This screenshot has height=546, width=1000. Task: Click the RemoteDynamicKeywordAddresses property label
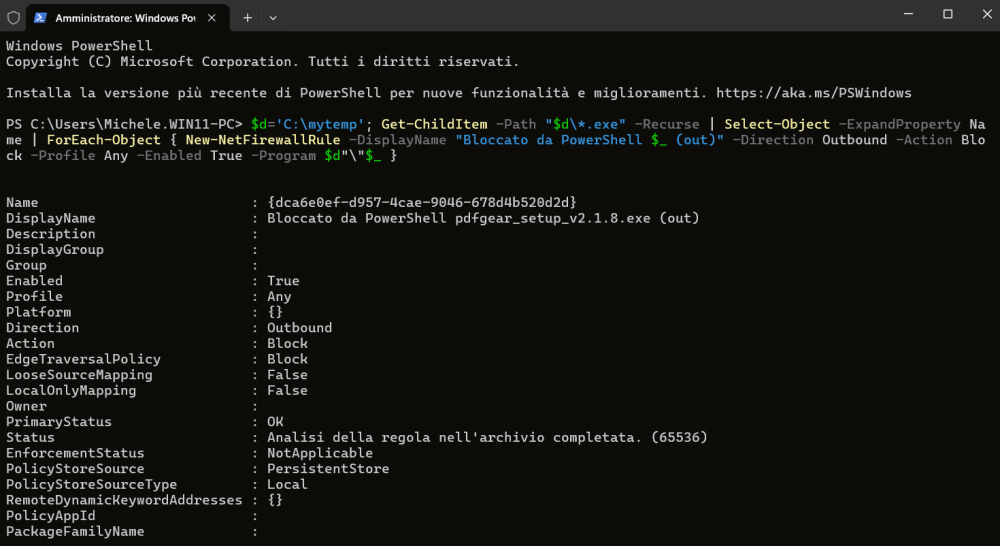pos(124,500)
